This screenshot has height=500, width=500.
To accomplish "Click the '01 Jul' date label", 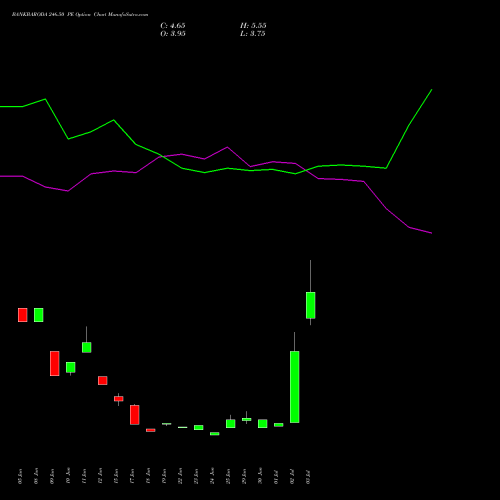I will (x=276, y=476).
